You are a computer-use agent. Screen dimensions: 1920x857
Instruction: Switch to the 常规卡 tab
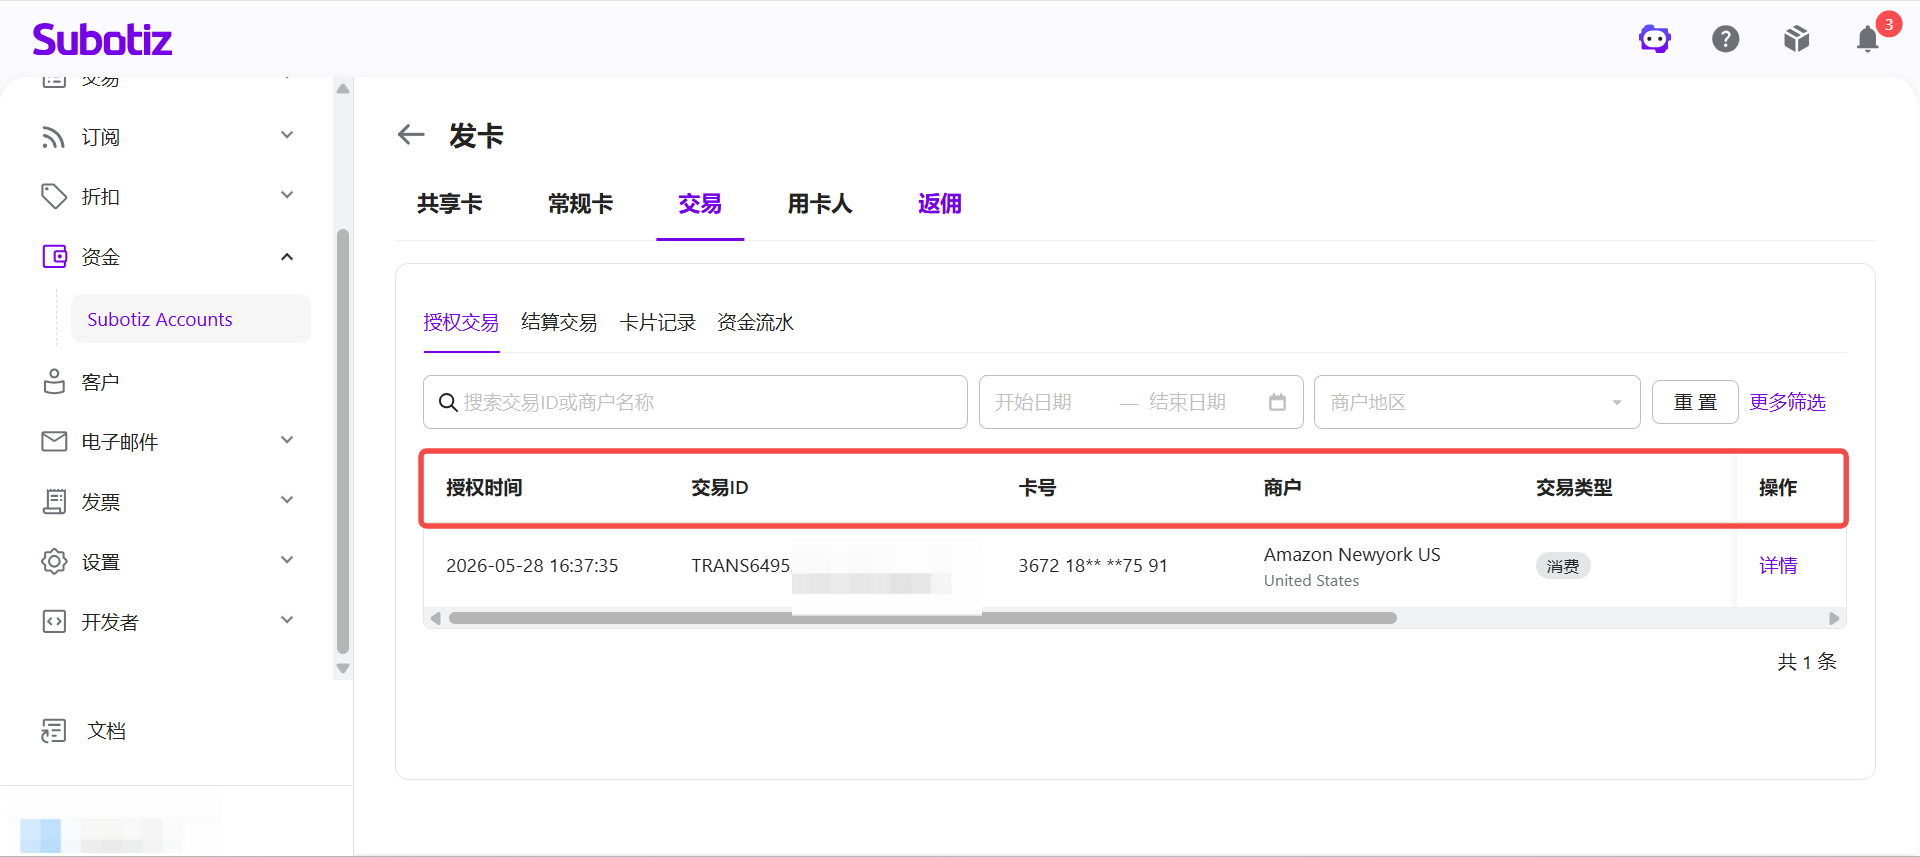(x=580, y=204)
